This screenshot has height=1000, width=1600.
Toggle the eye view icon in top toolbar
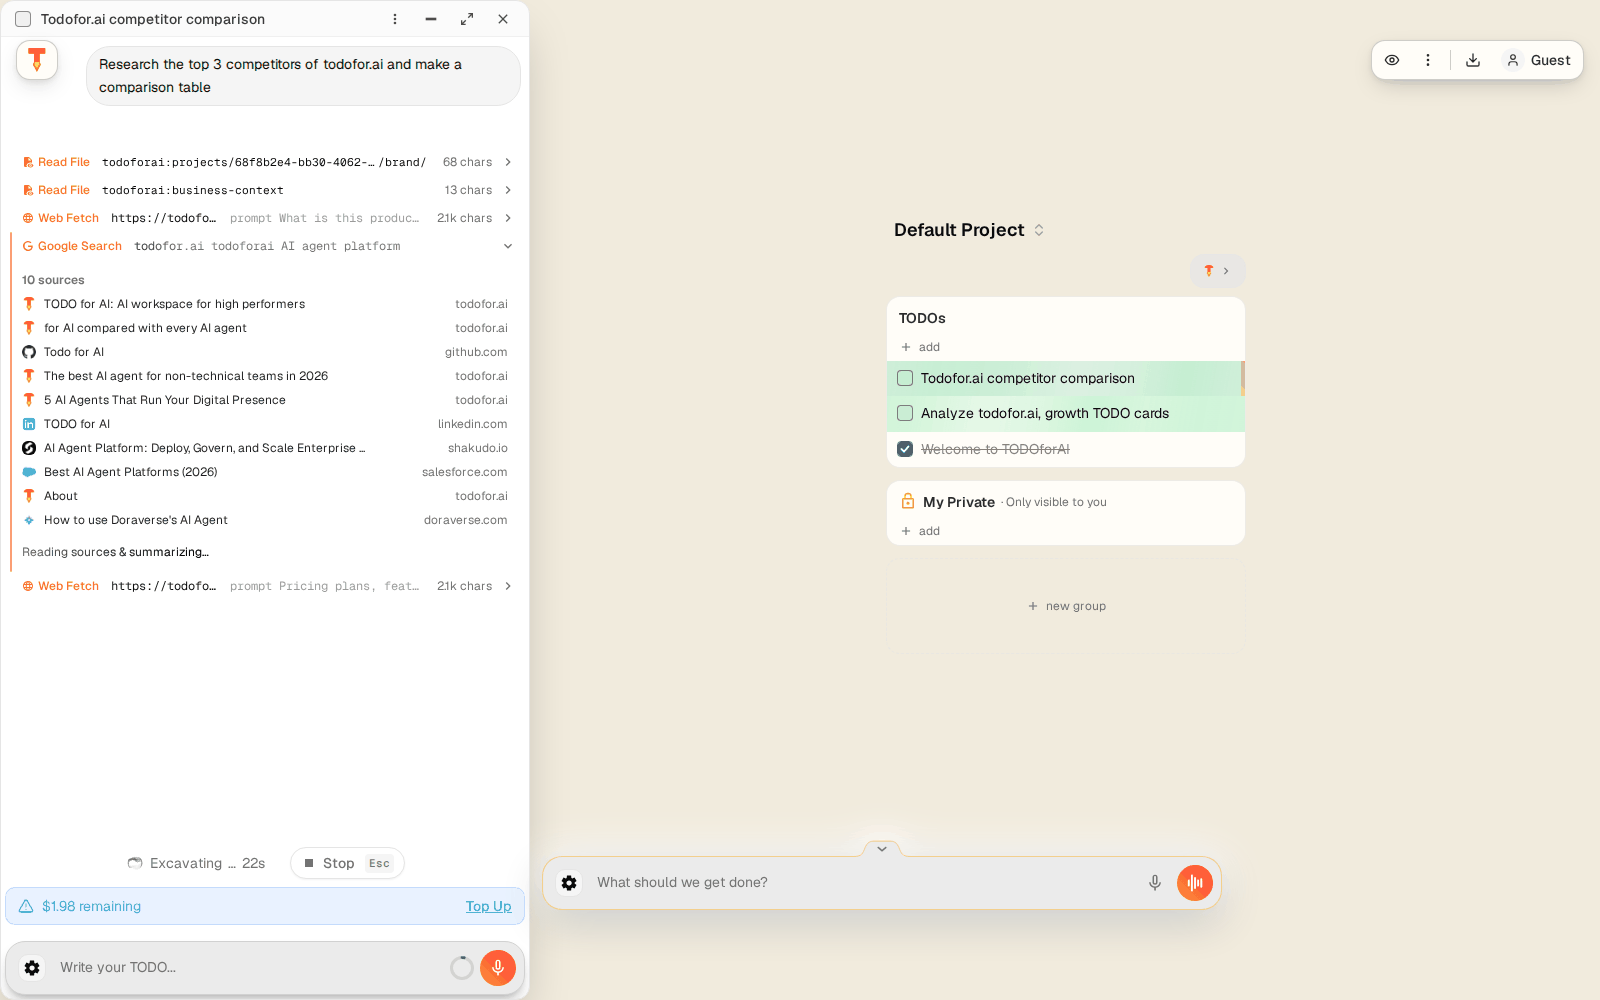[x=1392, y=60]
